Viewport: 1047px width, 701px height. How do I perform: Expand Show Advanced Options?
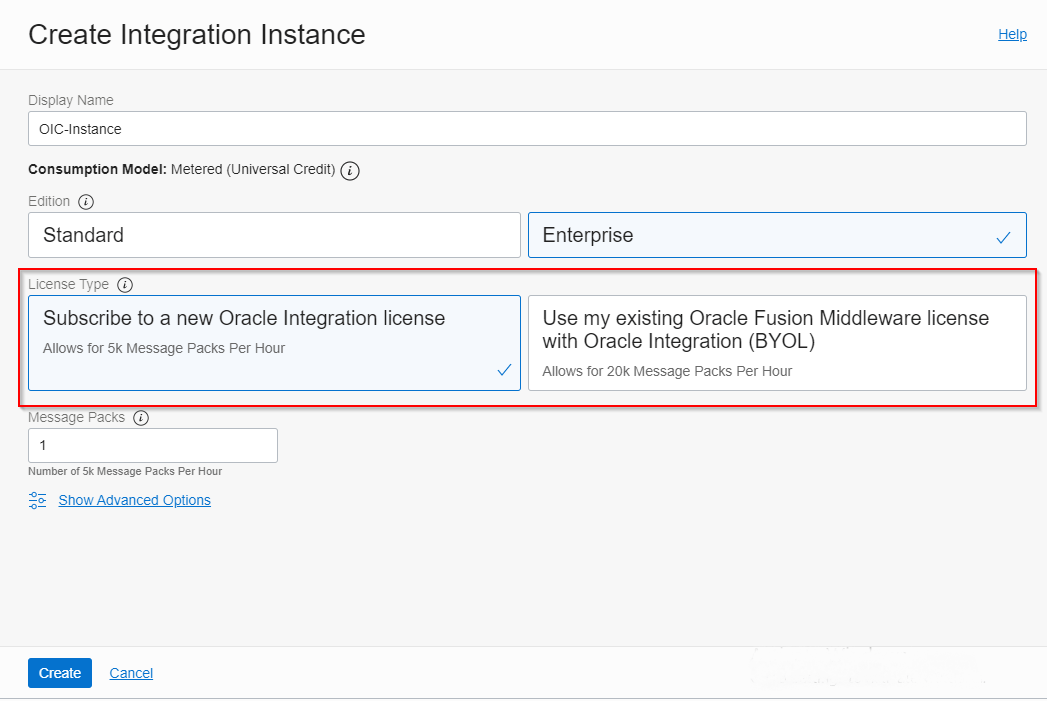[134, 500]
